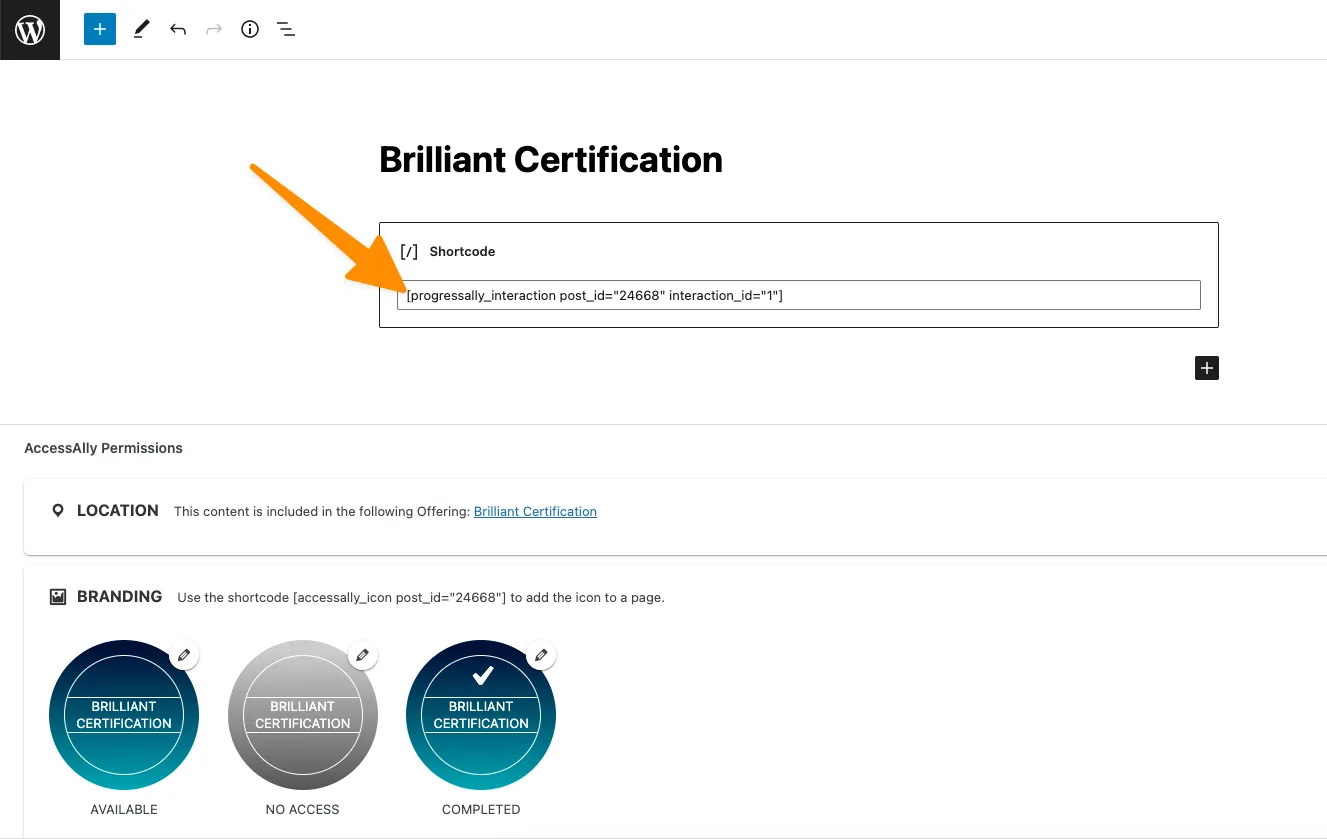Click the Undo arrow icon
The width and height of the screenshot is (1327, 839).
pyautogui.click(x=178, y=30)
